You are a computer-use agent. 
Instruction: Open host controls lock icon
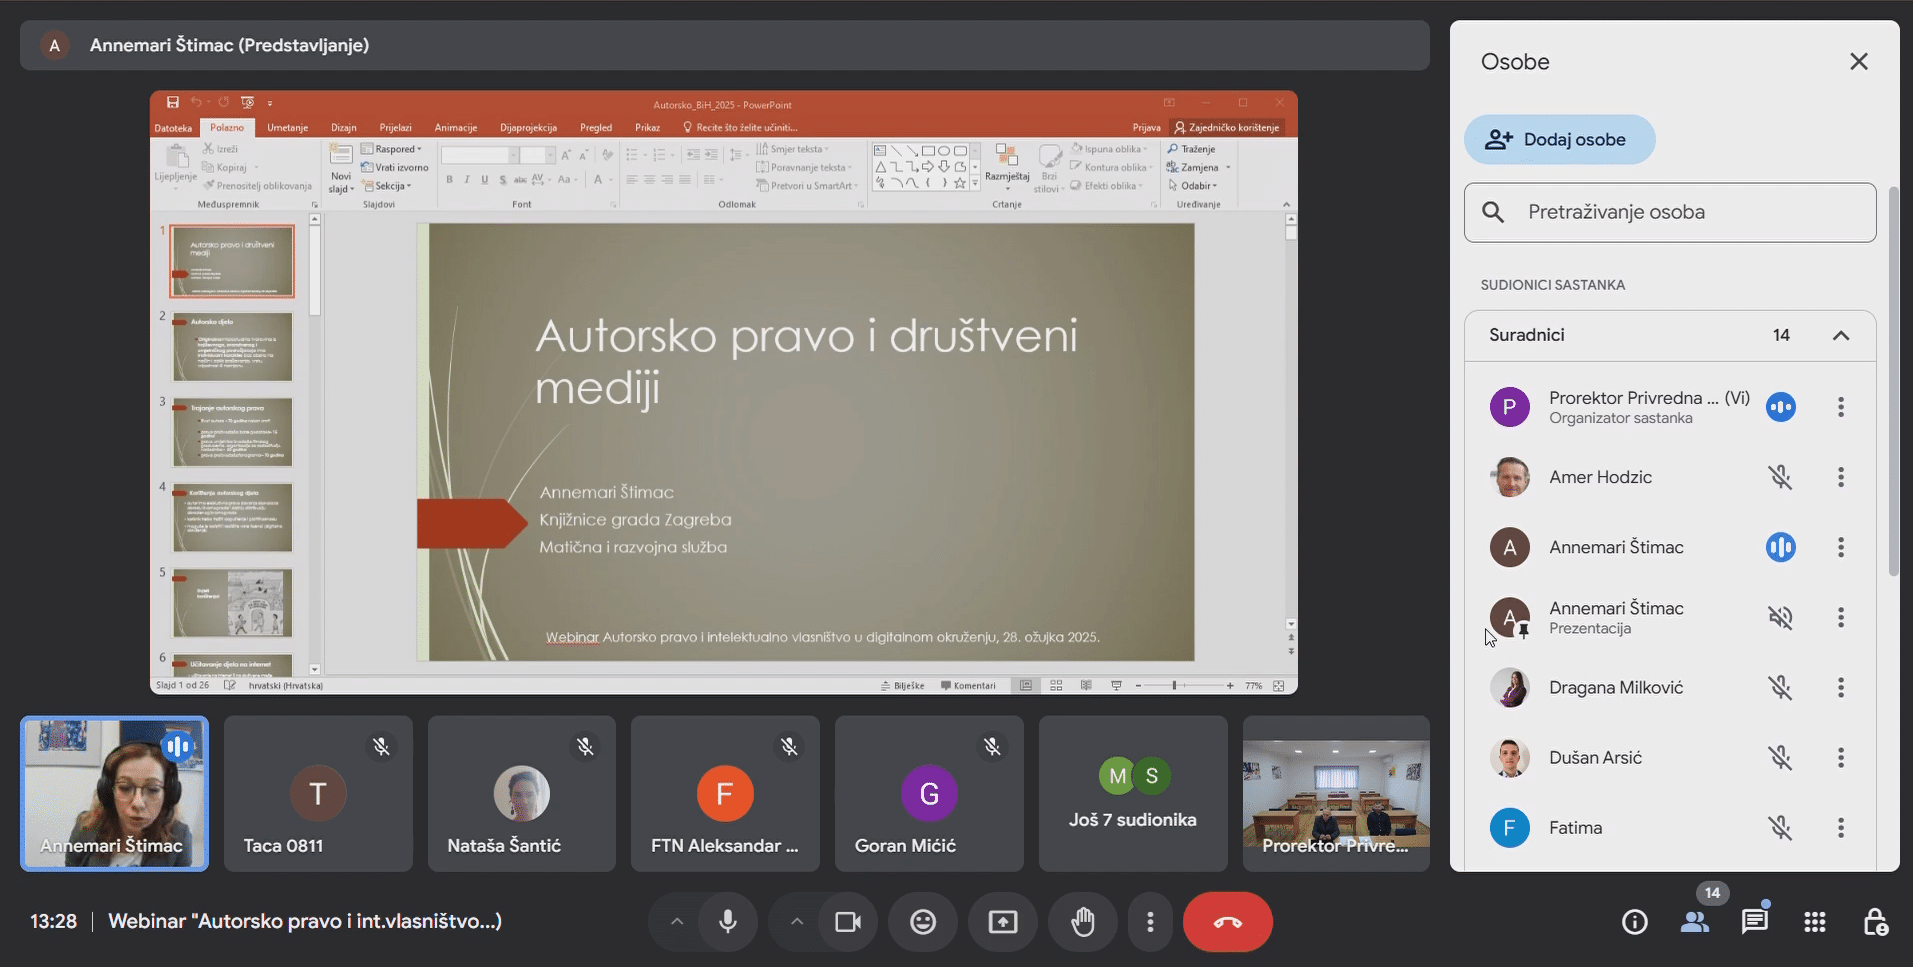(1875, 922)
